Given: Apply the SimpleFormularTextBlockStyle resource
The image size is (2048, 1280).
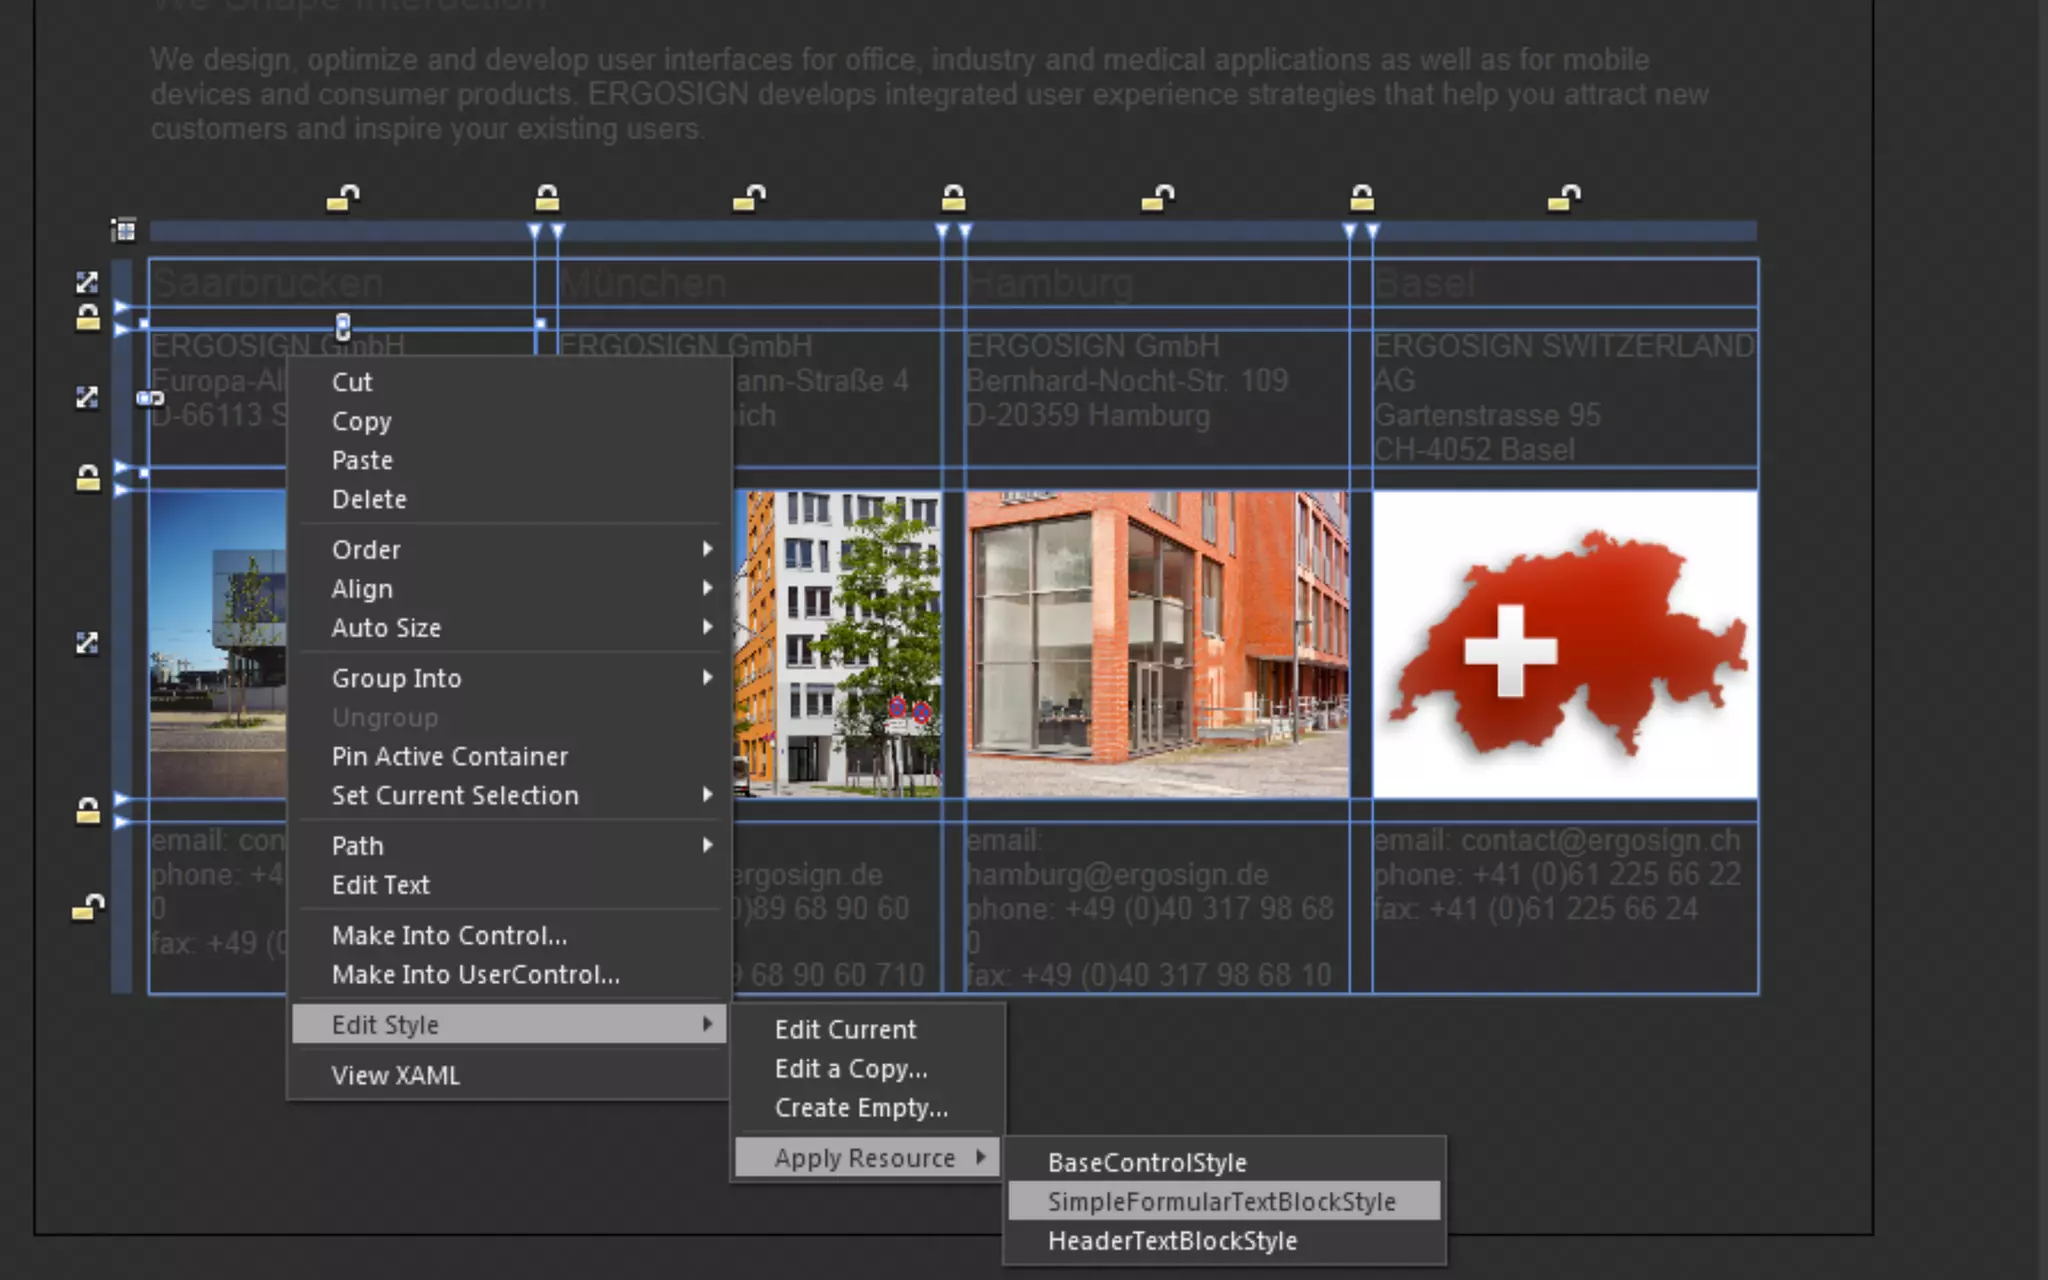Looking at the screenshot, I should [1221, 1201].
